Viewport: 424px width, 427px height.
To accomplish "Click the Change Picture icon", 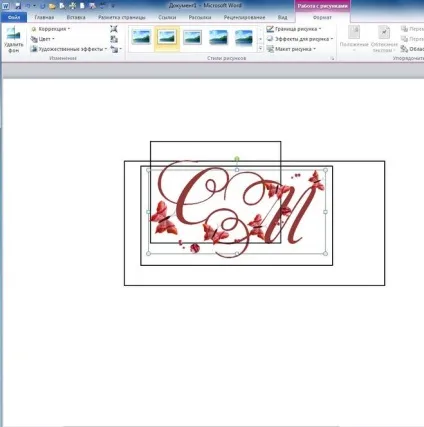I will pos(114,39).
